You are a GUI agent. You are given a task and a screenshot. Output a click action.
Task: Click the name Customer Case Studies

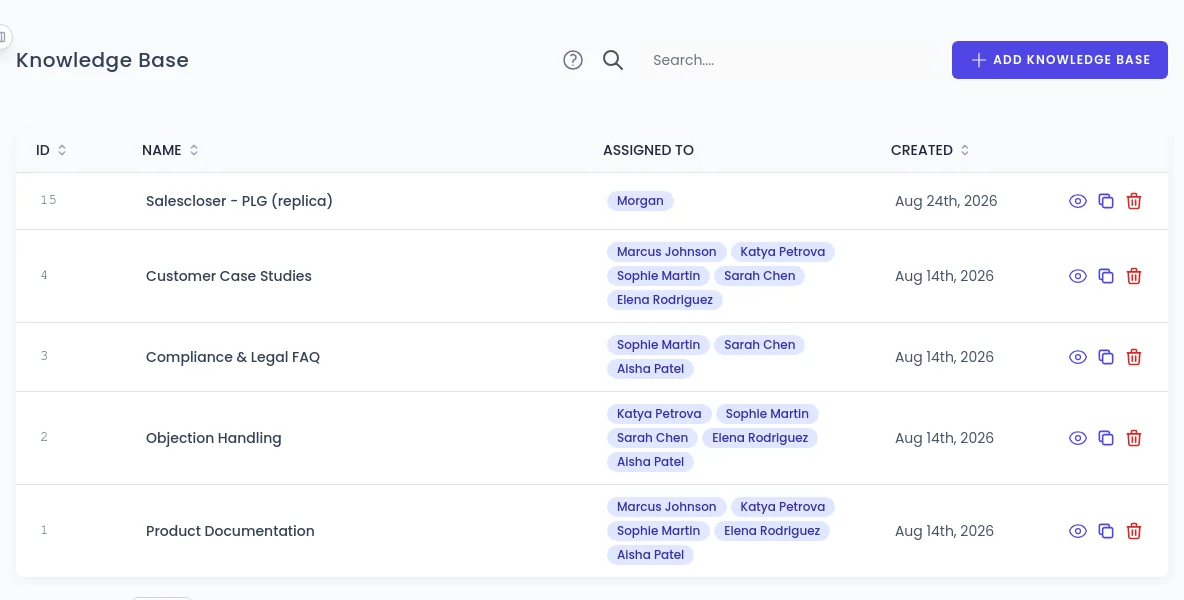228,276
